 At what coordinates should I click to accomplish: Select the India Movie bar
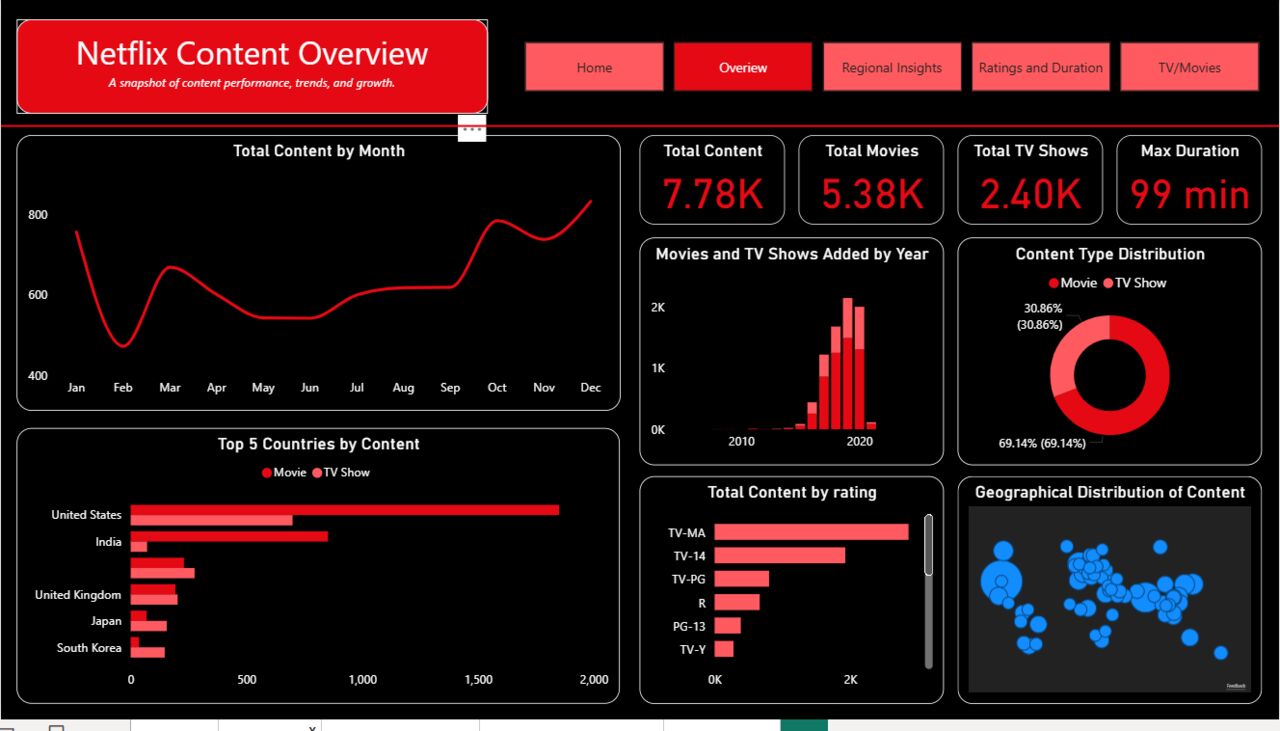pyautogui.click(x=229, y=536)
